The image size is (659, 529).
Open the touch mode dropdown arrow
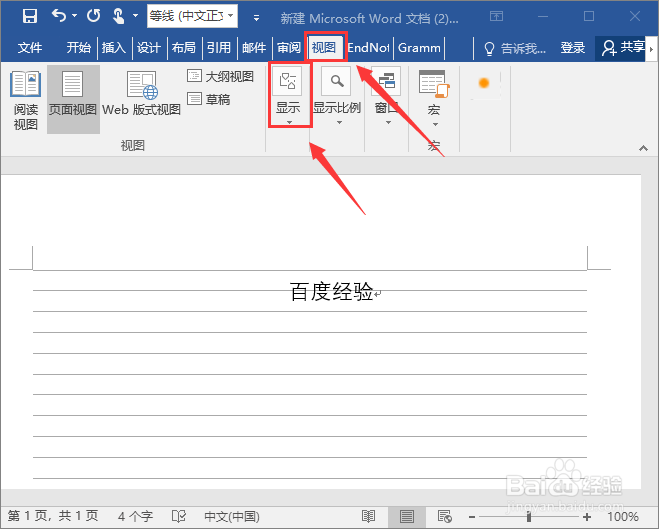click(x=135, y=16)
